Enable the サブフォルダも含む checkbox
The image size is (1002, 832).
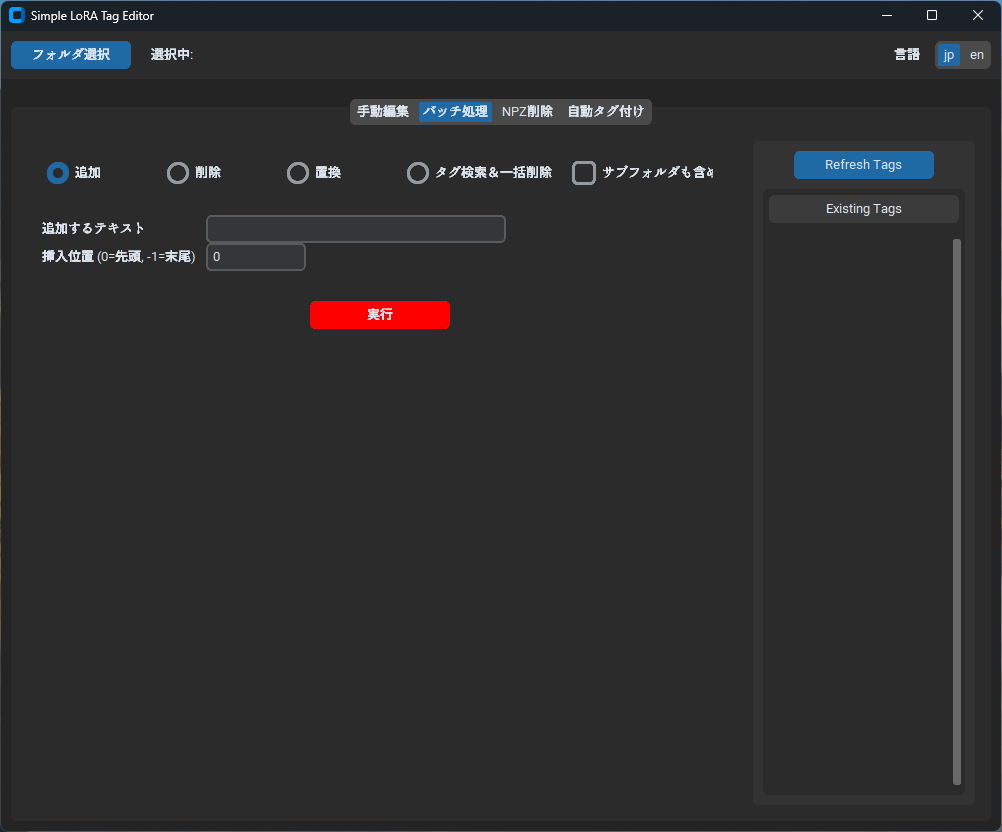583,172
